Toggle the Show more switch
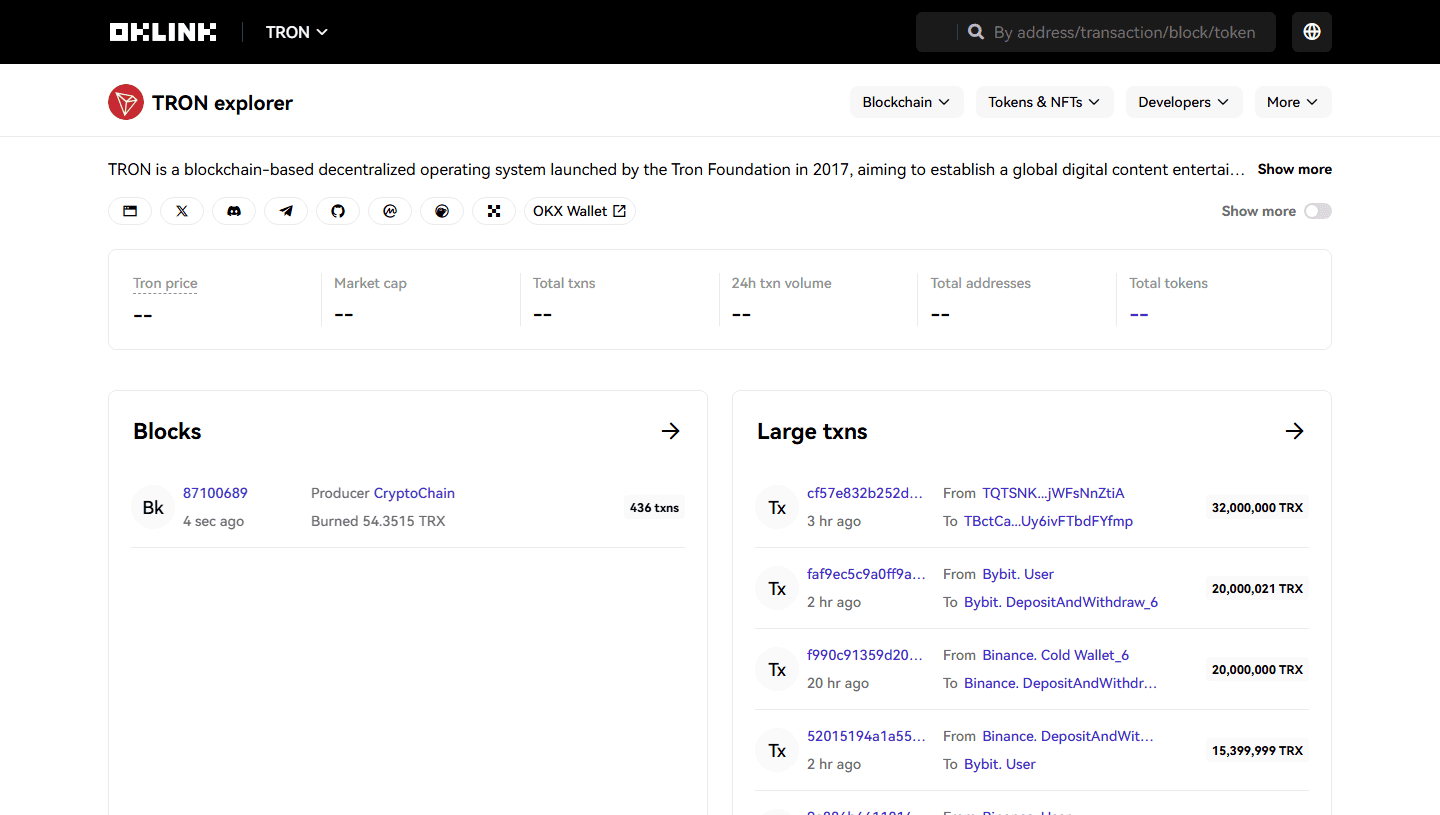 click(1318, 211)
